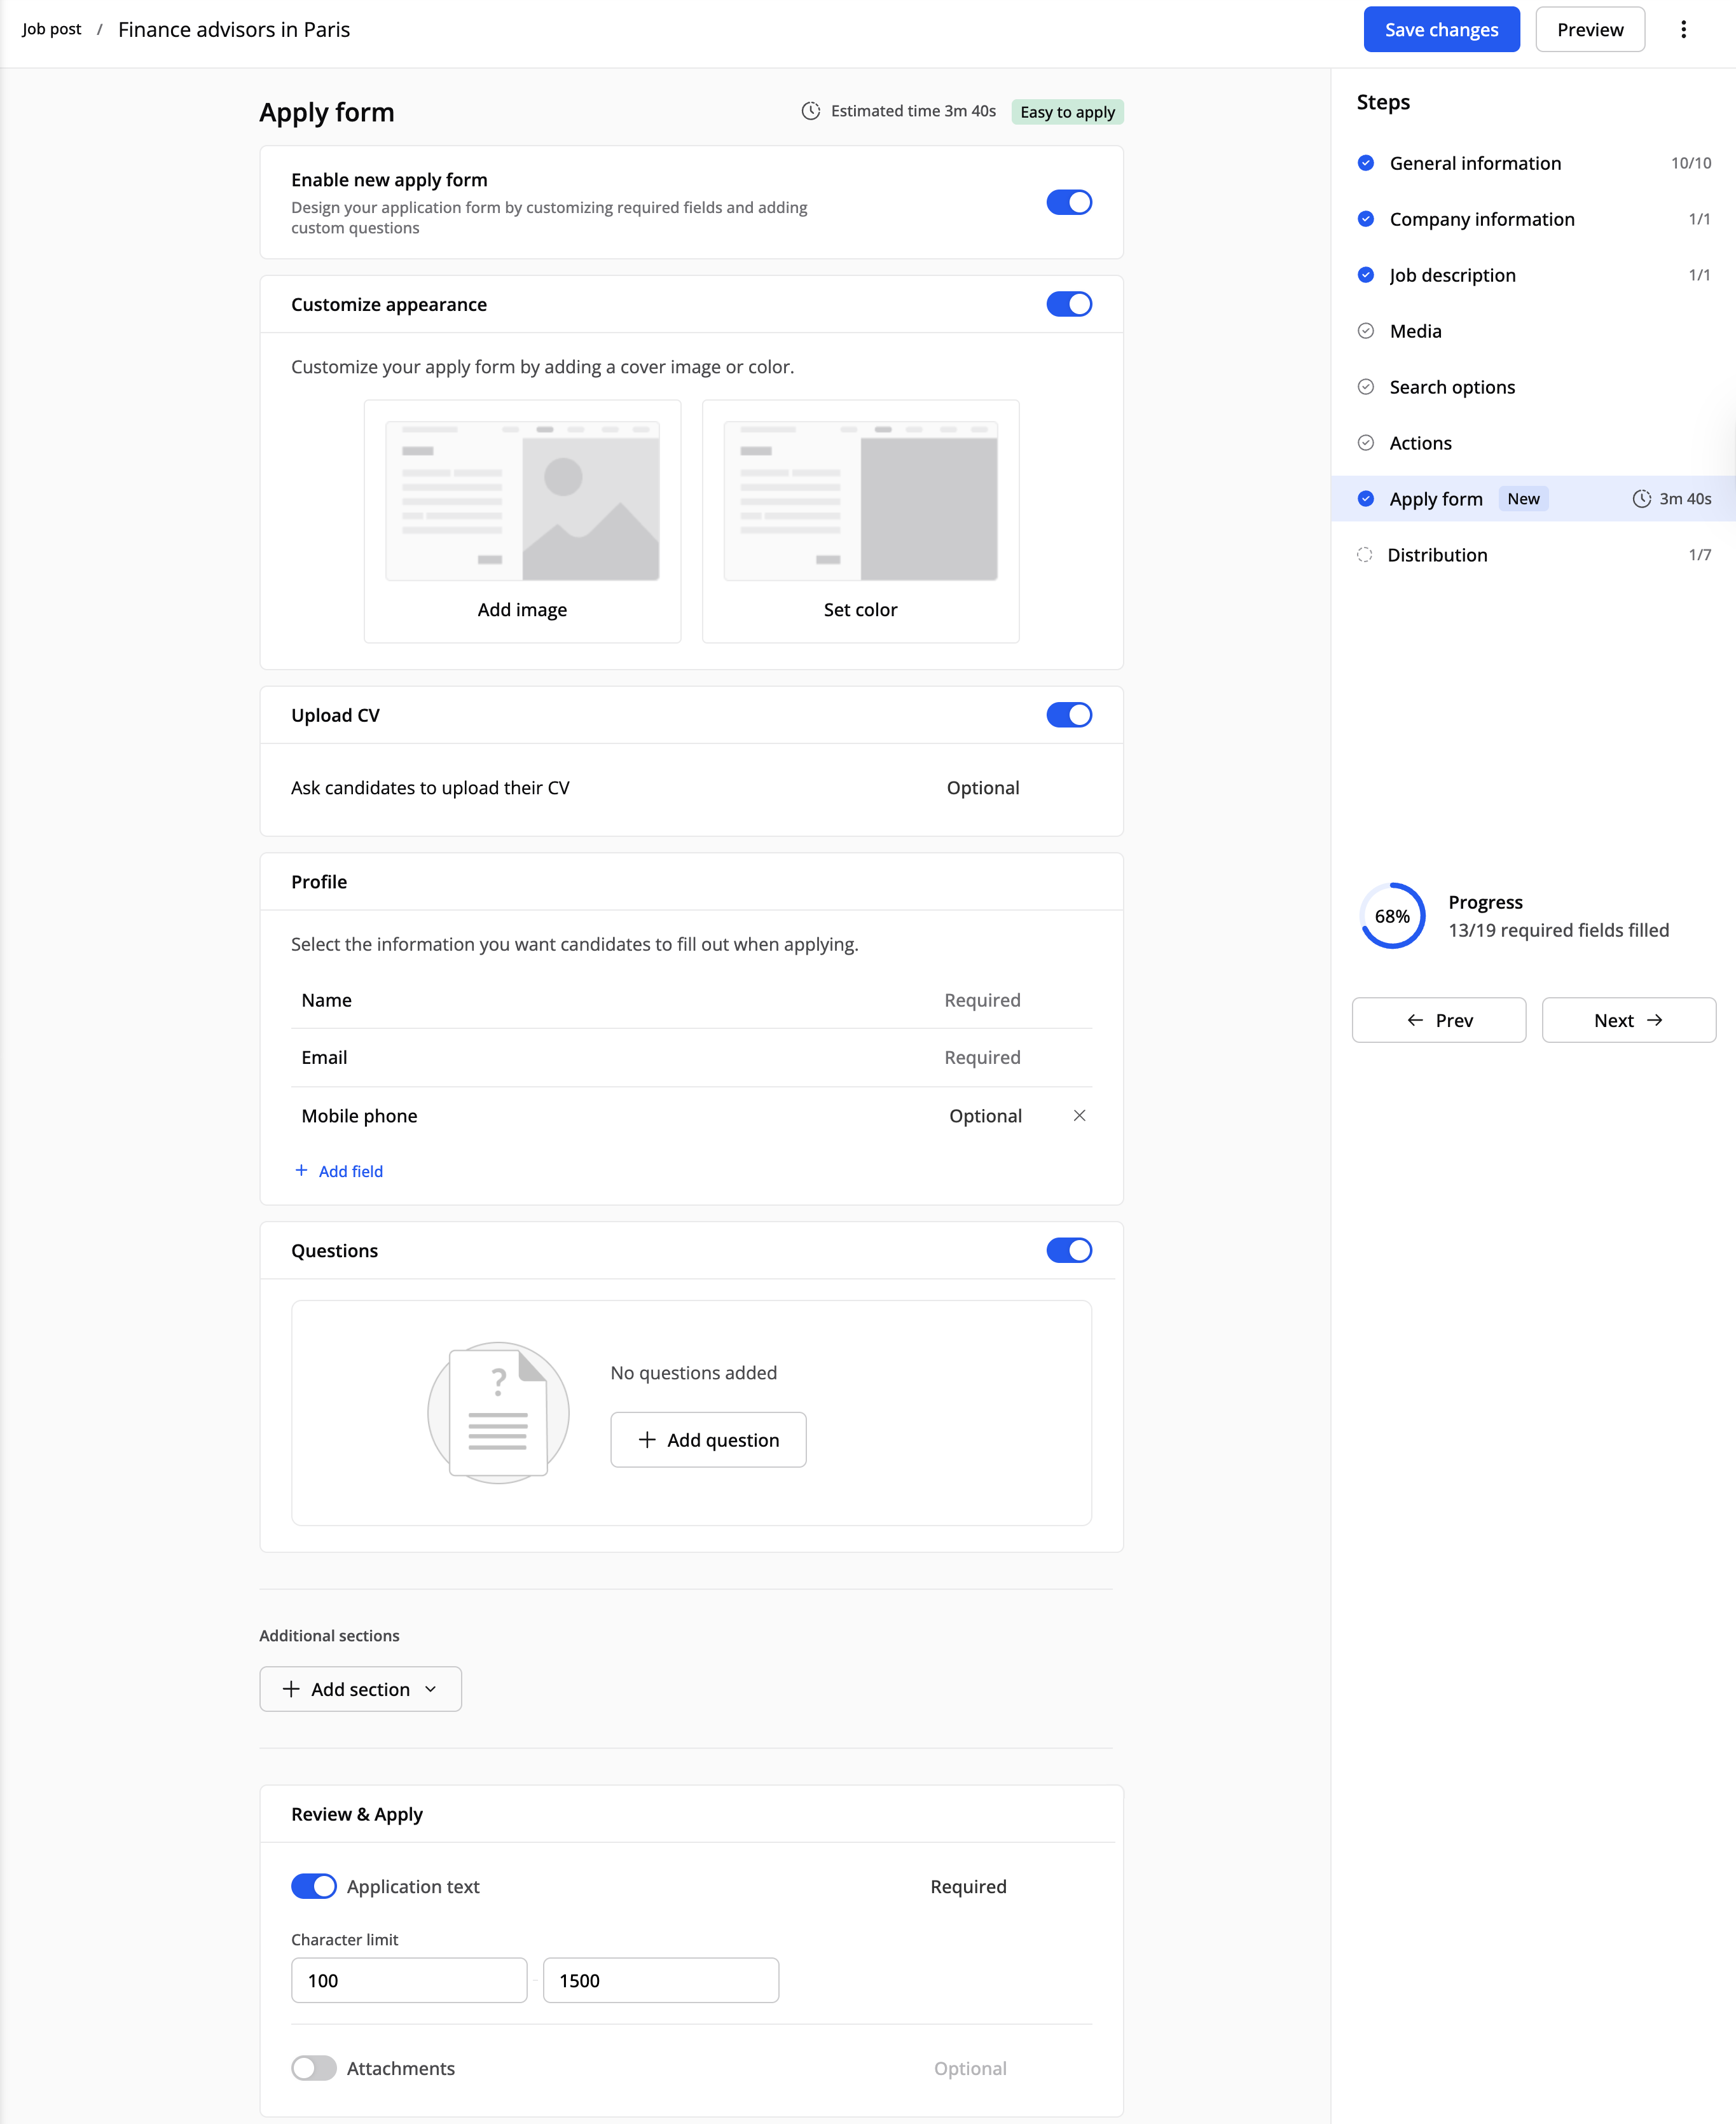Choose the Set color appearance option
The height and width of the screenshot is (2124, 1736).
pyautogui.click(x=860, y=520)
